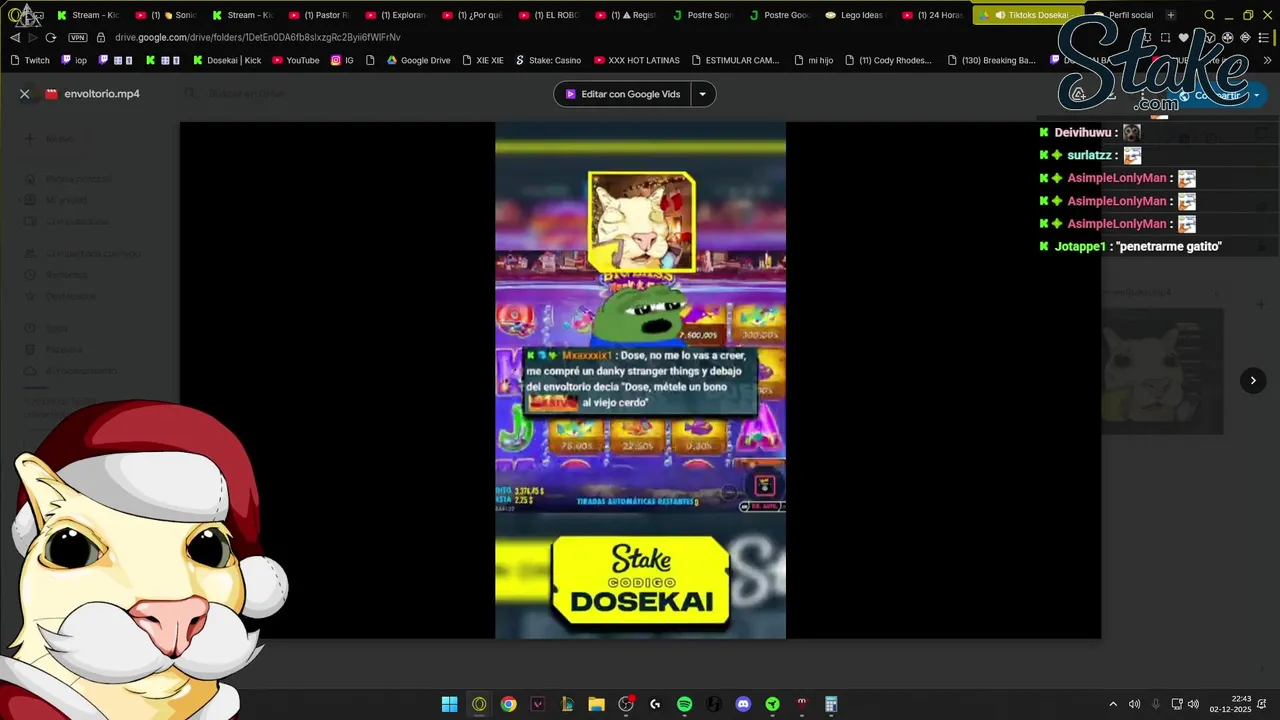
Task: Switch to EL ROBO YouTube tab
Action: point(548,15)
